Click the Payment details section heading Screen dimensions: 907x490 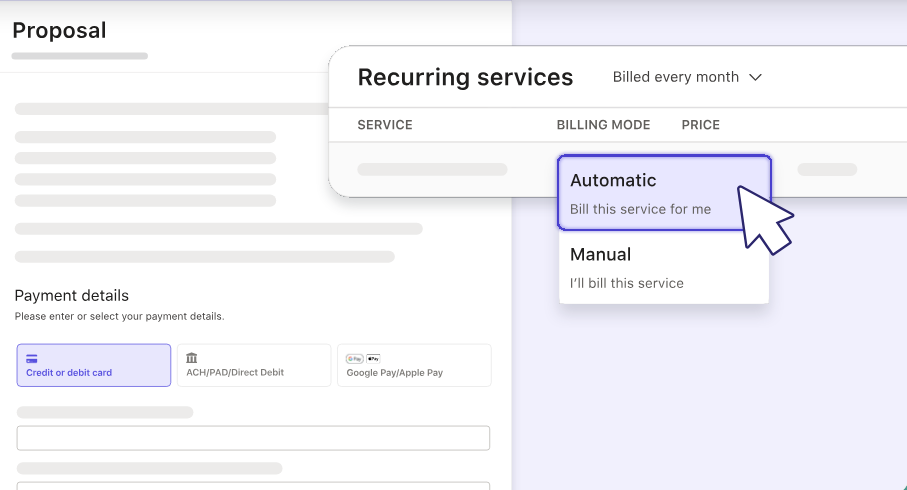(71, 295)
